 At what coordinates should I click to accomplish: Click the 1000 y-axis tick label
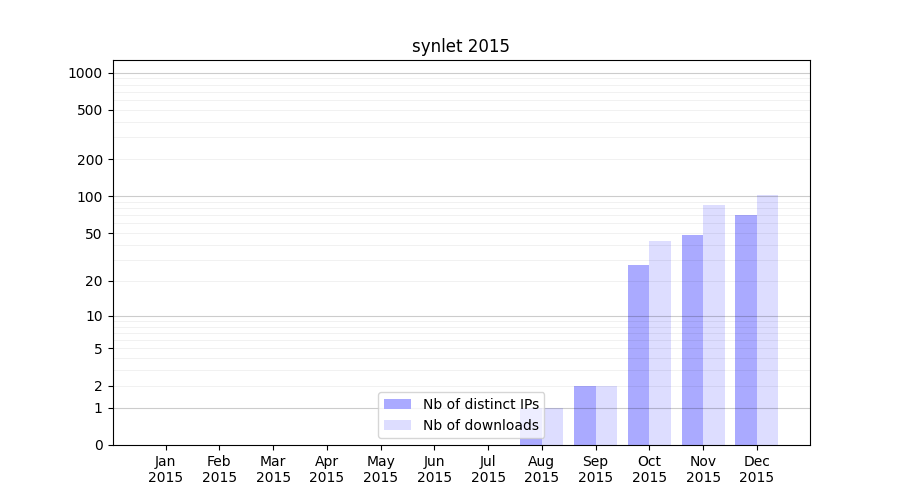pos(85,73)
